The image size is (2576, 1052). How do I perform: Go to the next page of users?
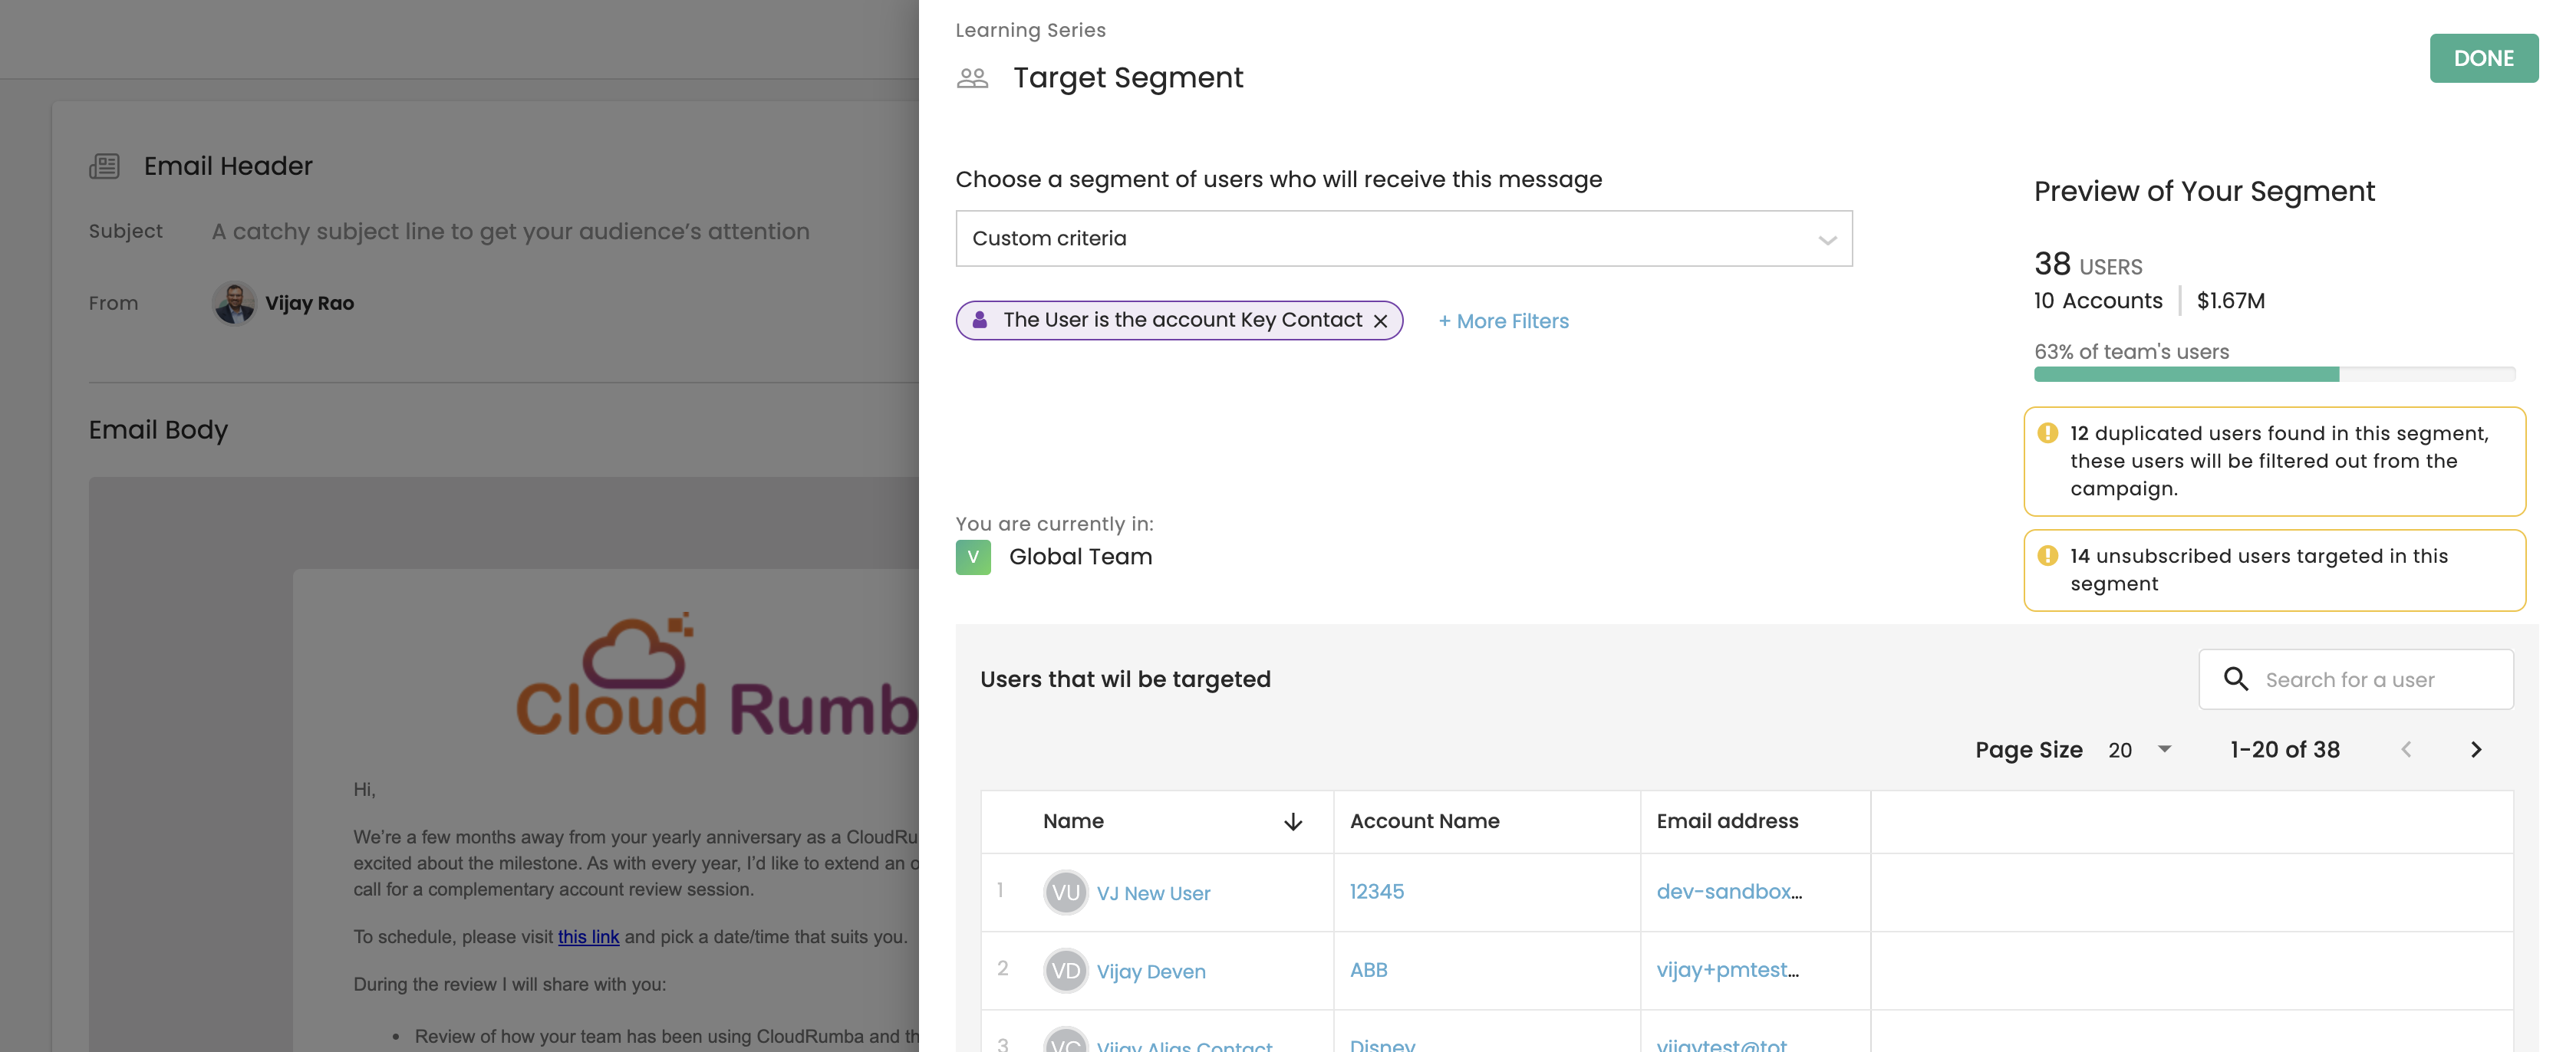pyautogui.click(x=2475, y=750)
